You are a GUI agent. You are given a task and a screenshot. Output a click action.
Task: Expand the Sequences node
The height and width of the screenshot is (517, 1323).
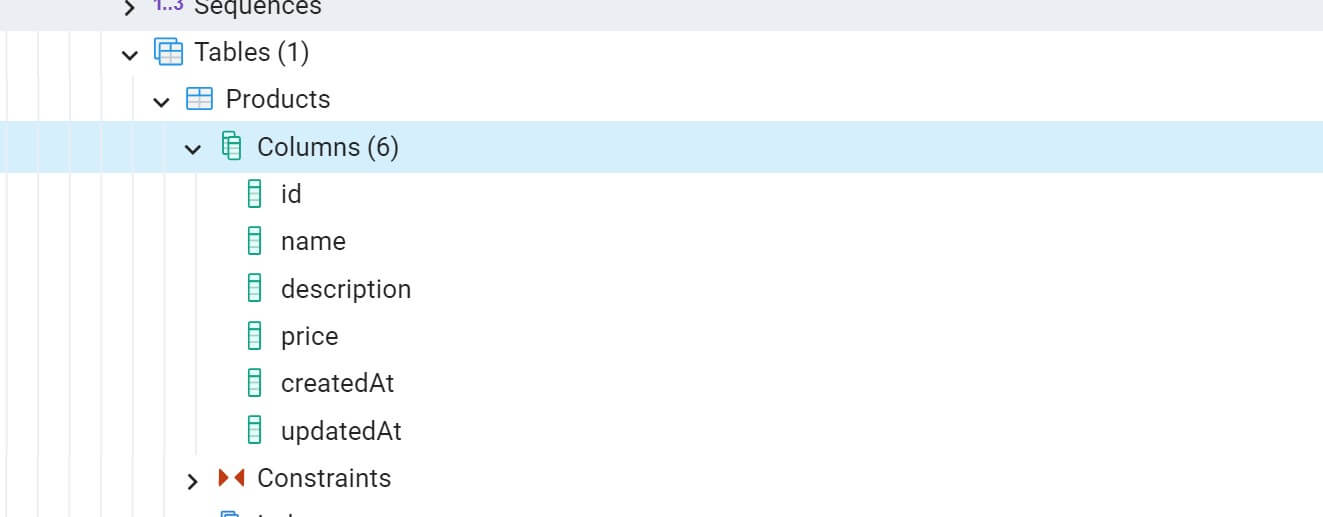(129, 9)
